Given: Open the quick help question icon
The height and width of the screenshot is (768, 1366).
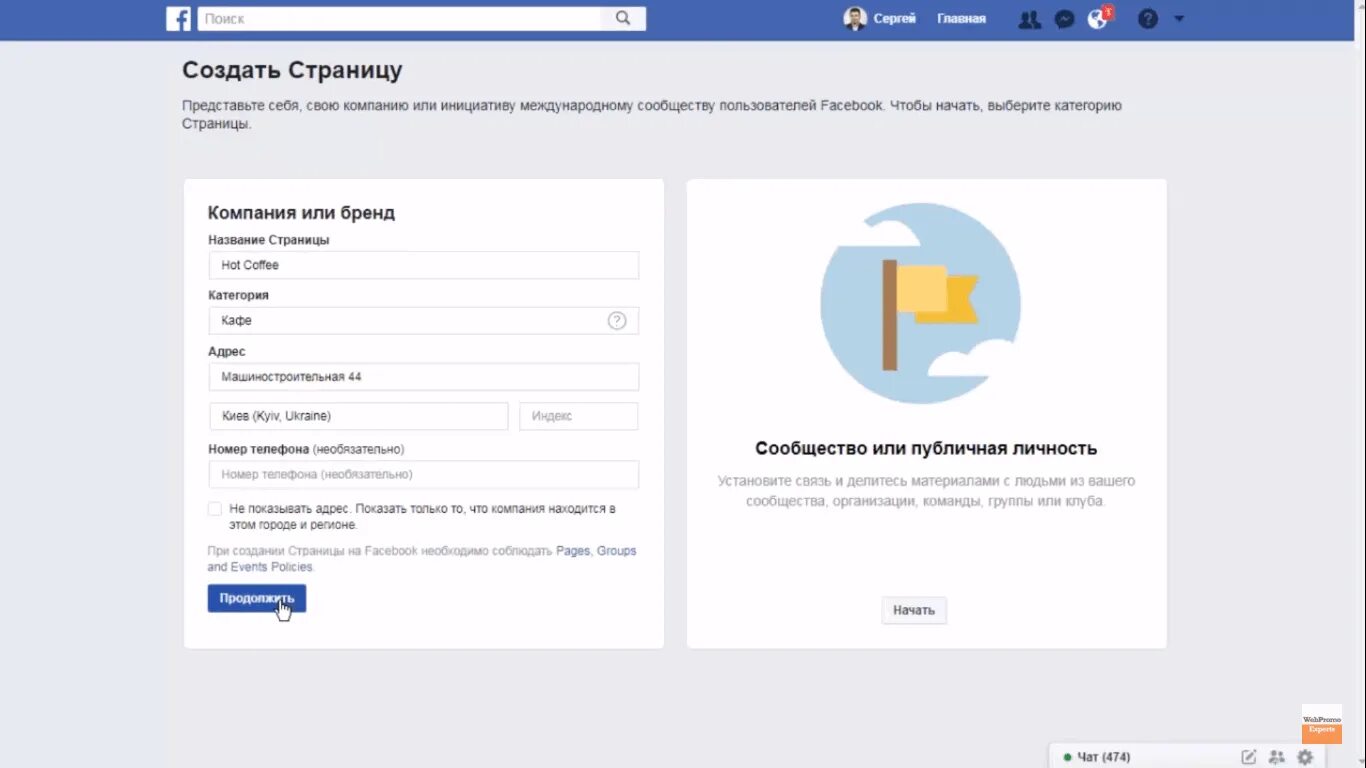Looking at the screenshot, I should click(1148, 19).
